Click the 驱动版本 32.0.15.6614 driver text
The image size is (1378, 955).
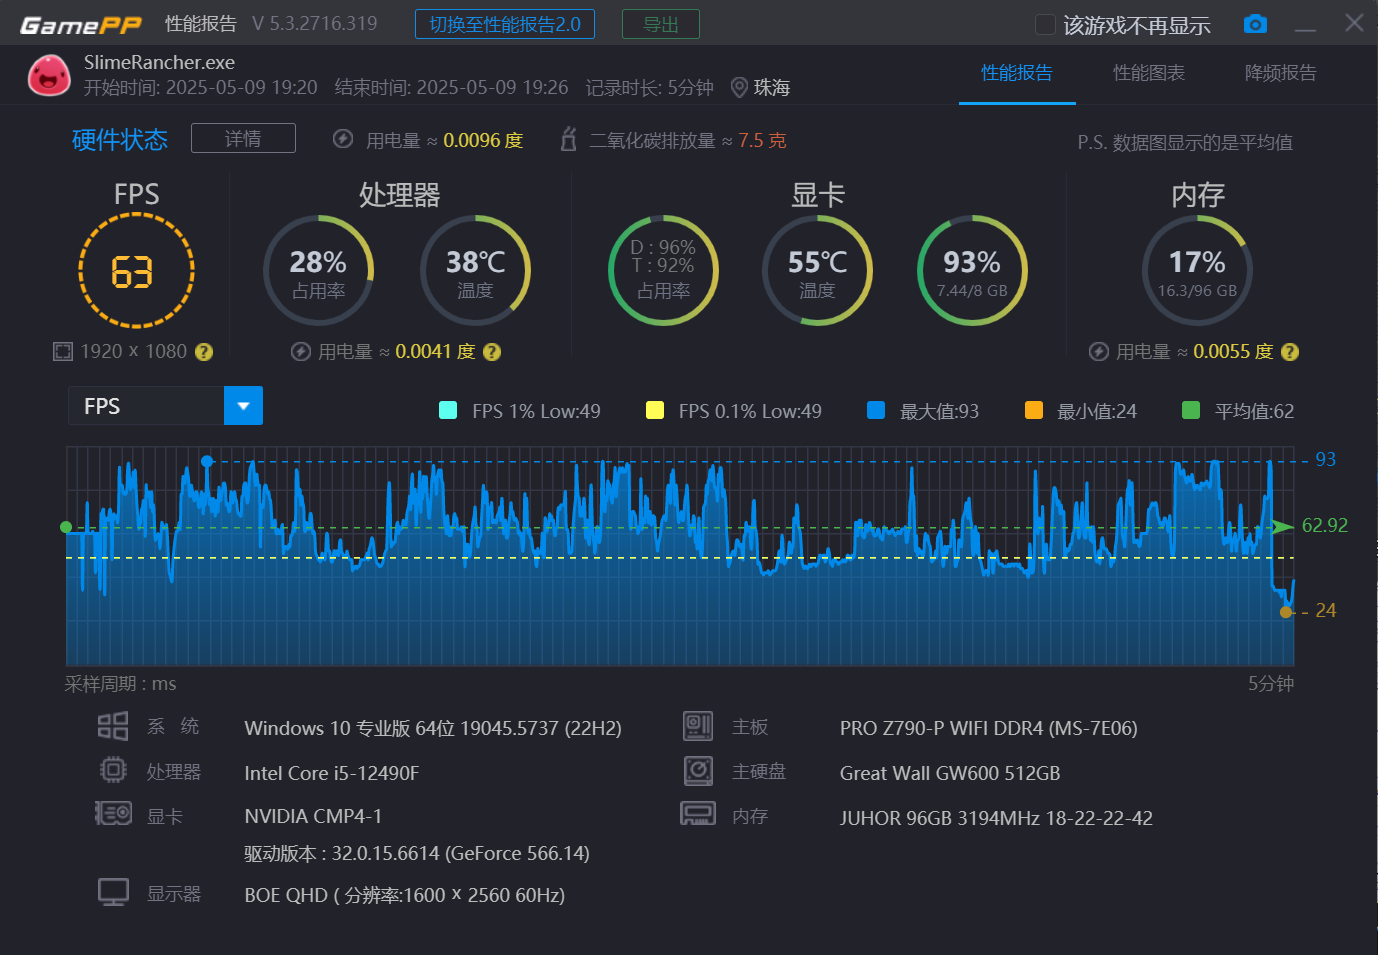point(417,853)
